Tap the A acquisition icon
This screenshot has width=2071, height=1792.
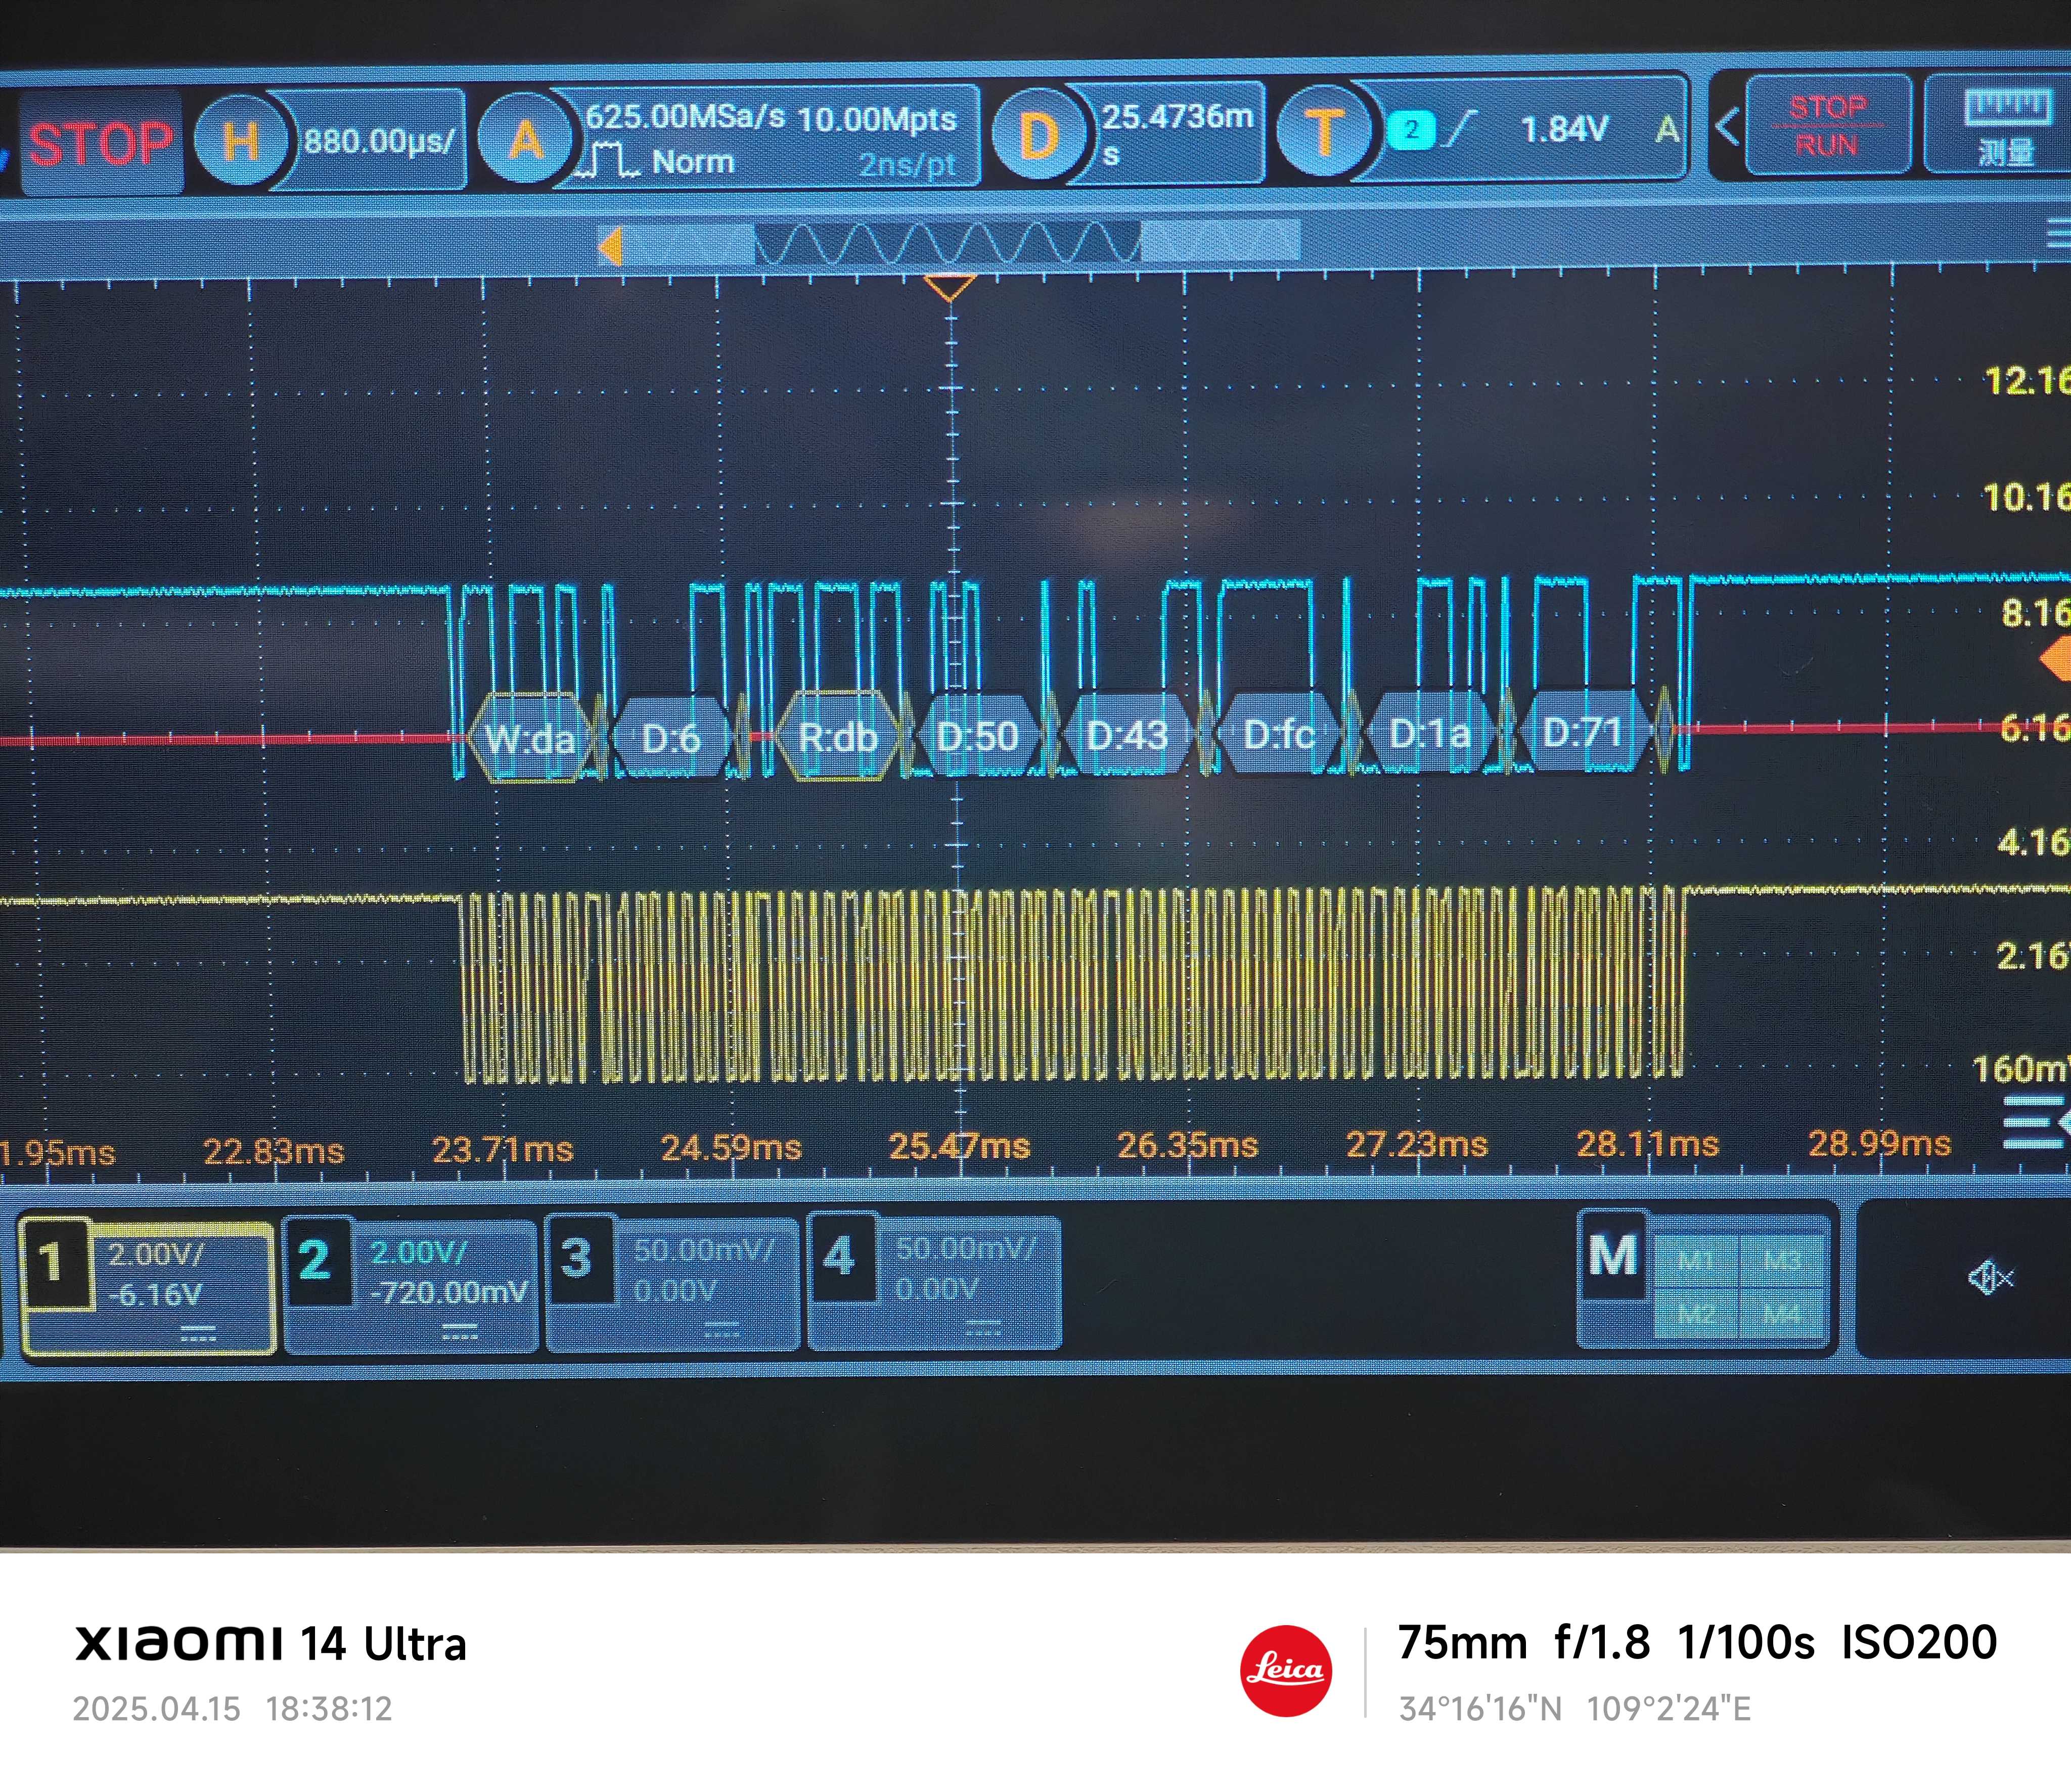tap(524, 139)
